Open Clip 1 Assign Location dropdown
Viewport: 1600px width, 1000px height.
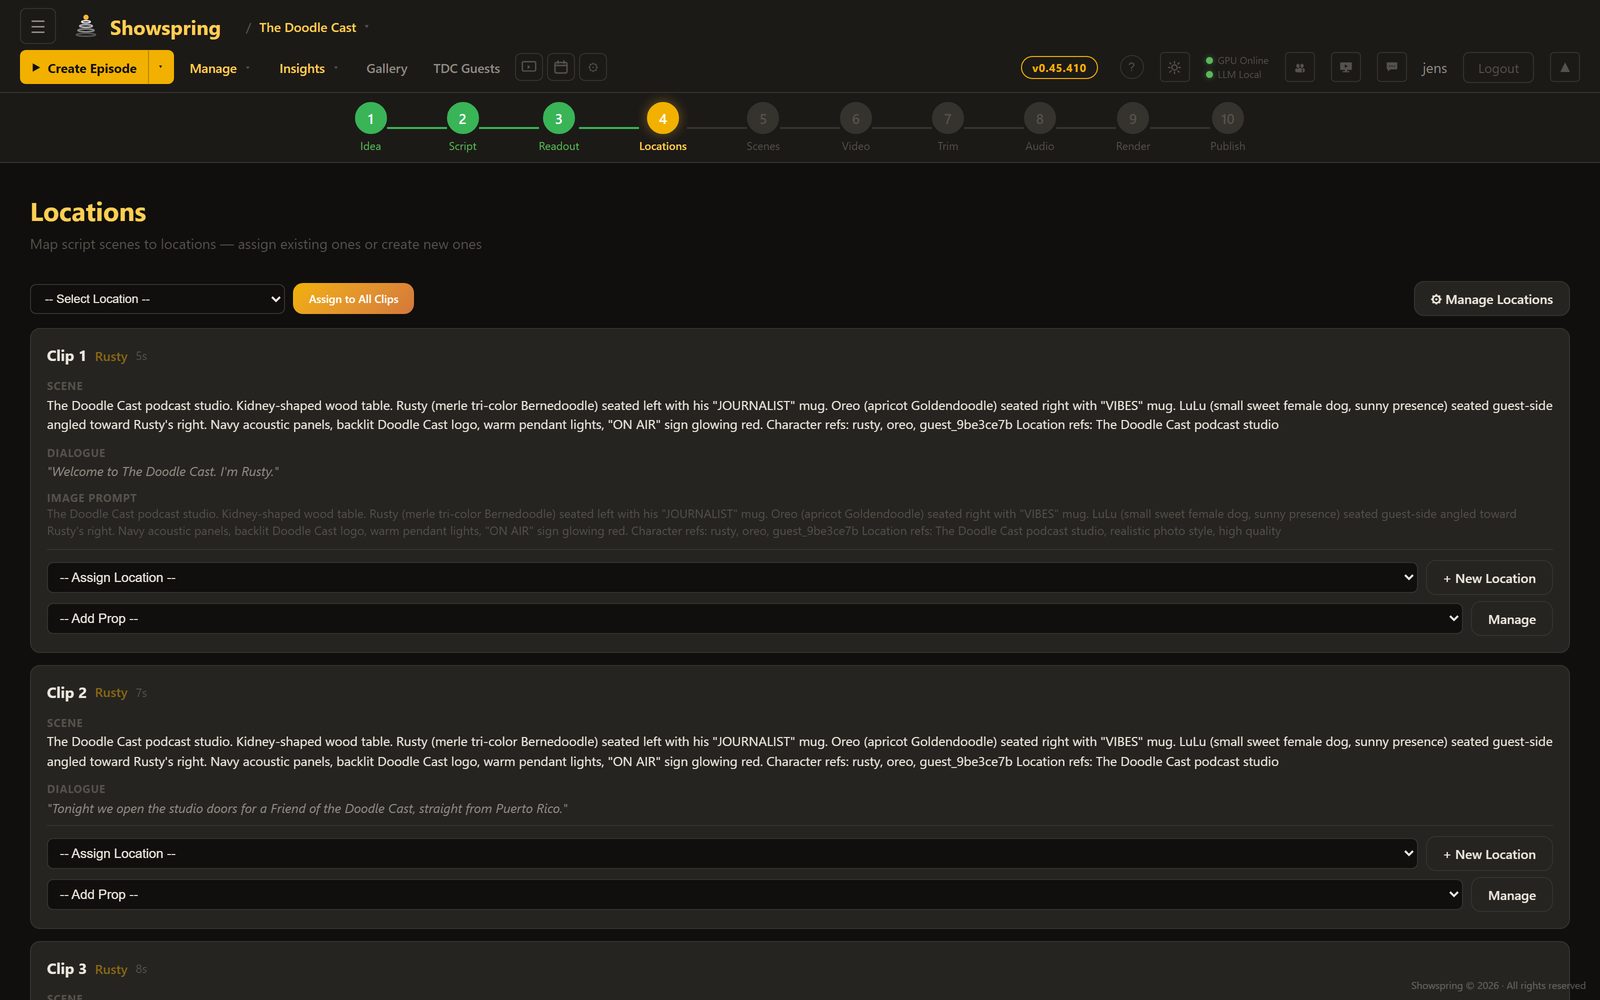tap(732, 577)
